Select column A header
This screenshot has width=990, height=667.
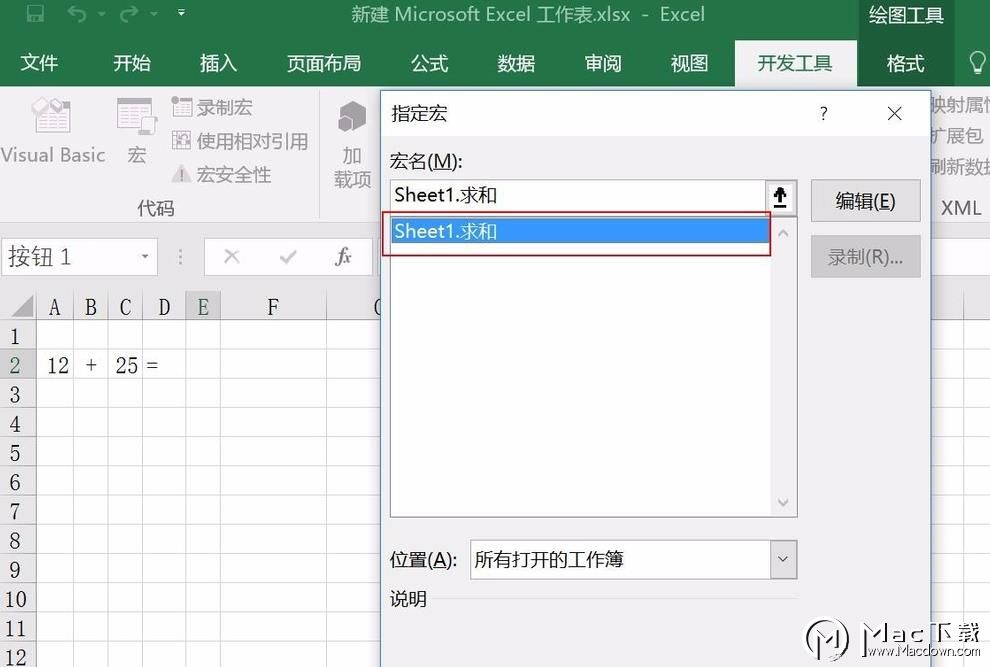pos(55,307)
